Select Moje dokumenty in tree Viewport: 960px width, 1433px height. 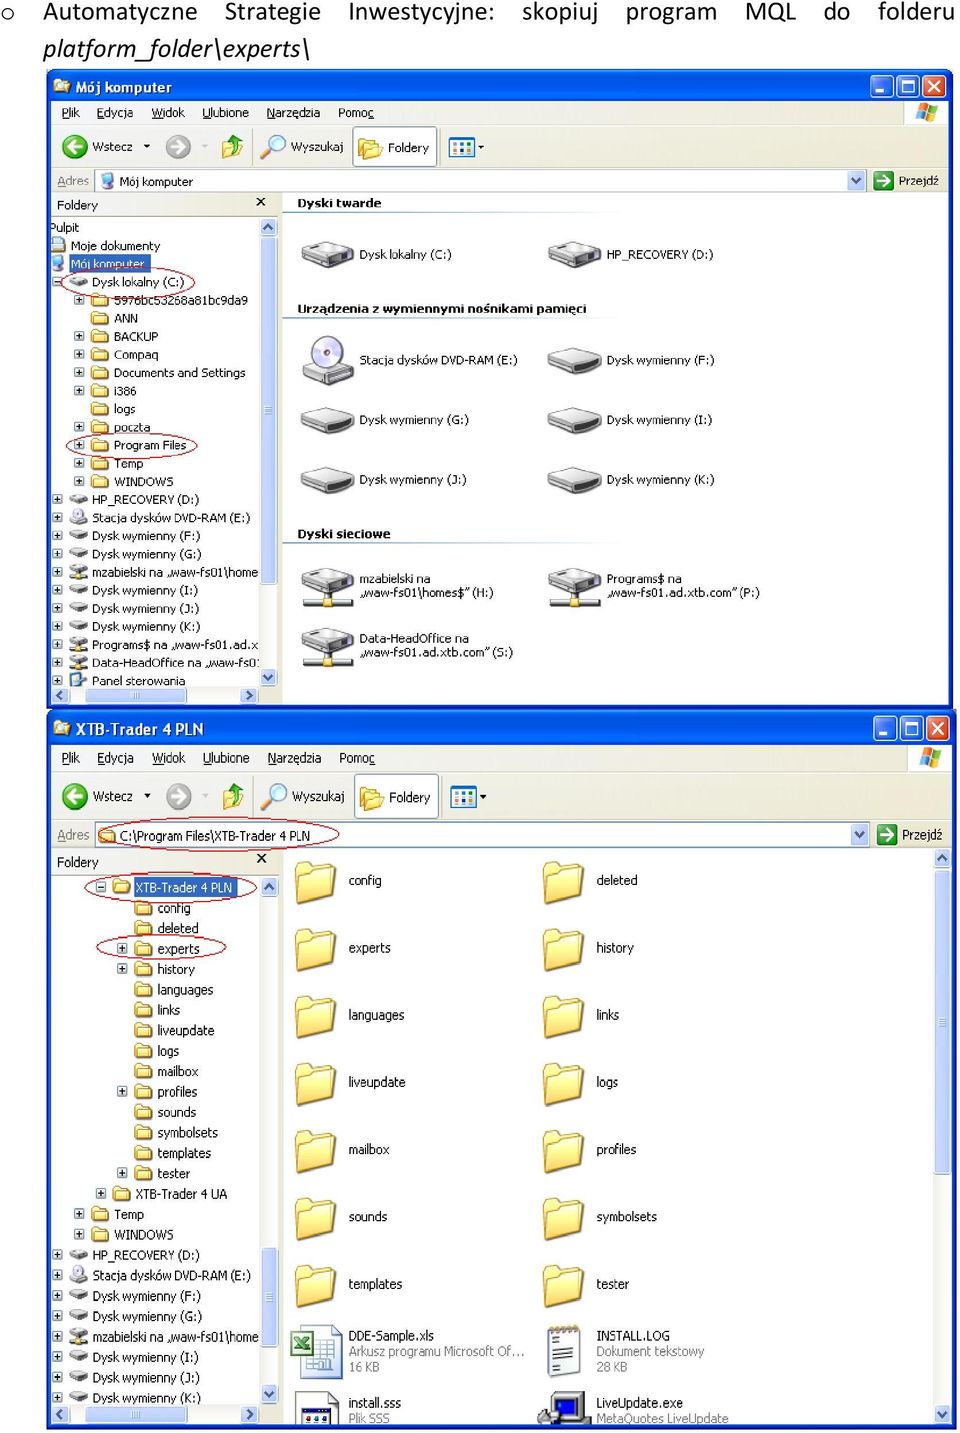115,246
